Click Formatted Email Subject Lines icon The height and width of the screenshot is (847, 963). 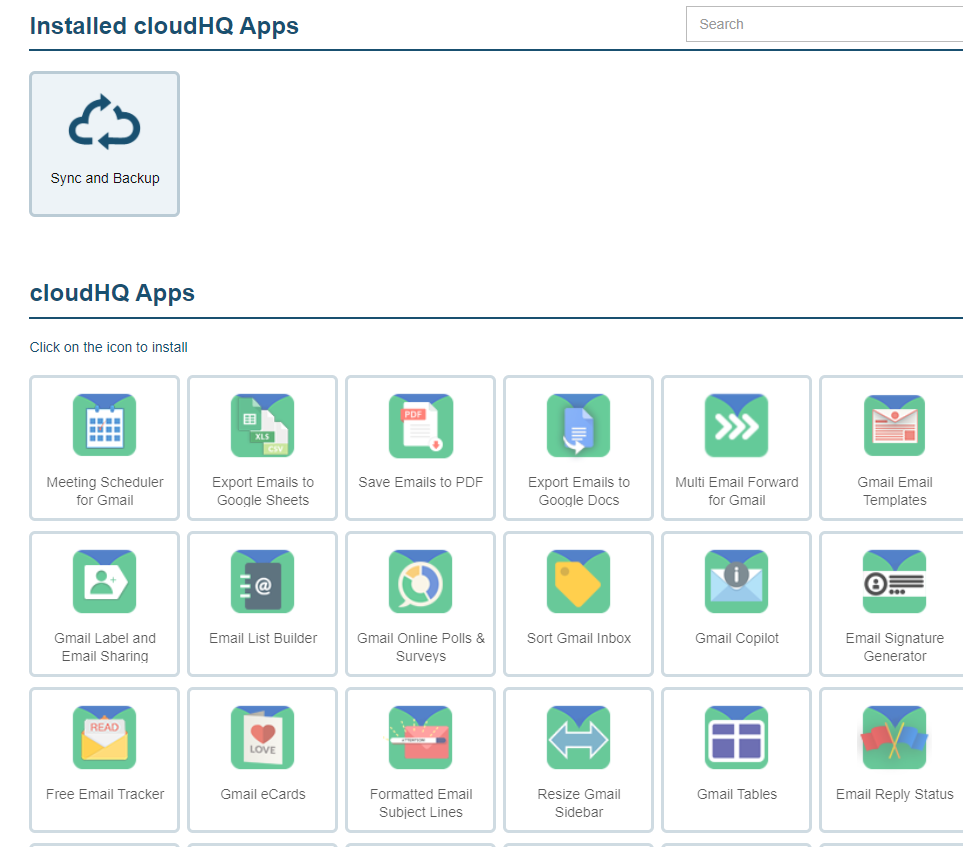tap(421, 737)
